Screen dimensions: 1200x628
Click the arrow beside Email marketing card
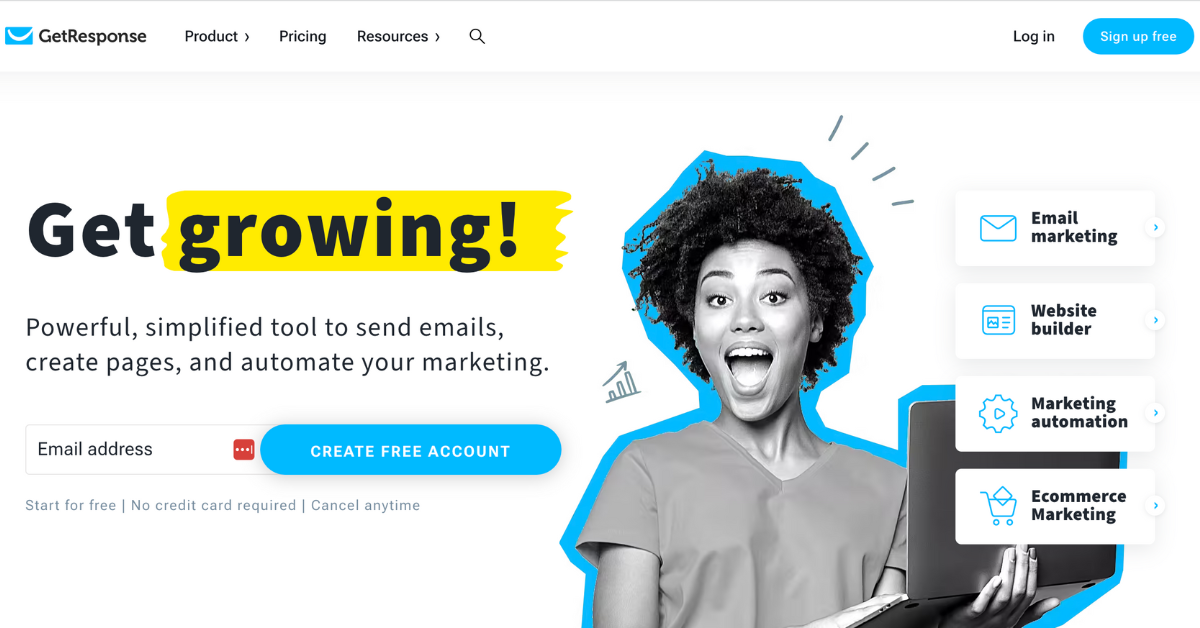[x=1156, y=228]
